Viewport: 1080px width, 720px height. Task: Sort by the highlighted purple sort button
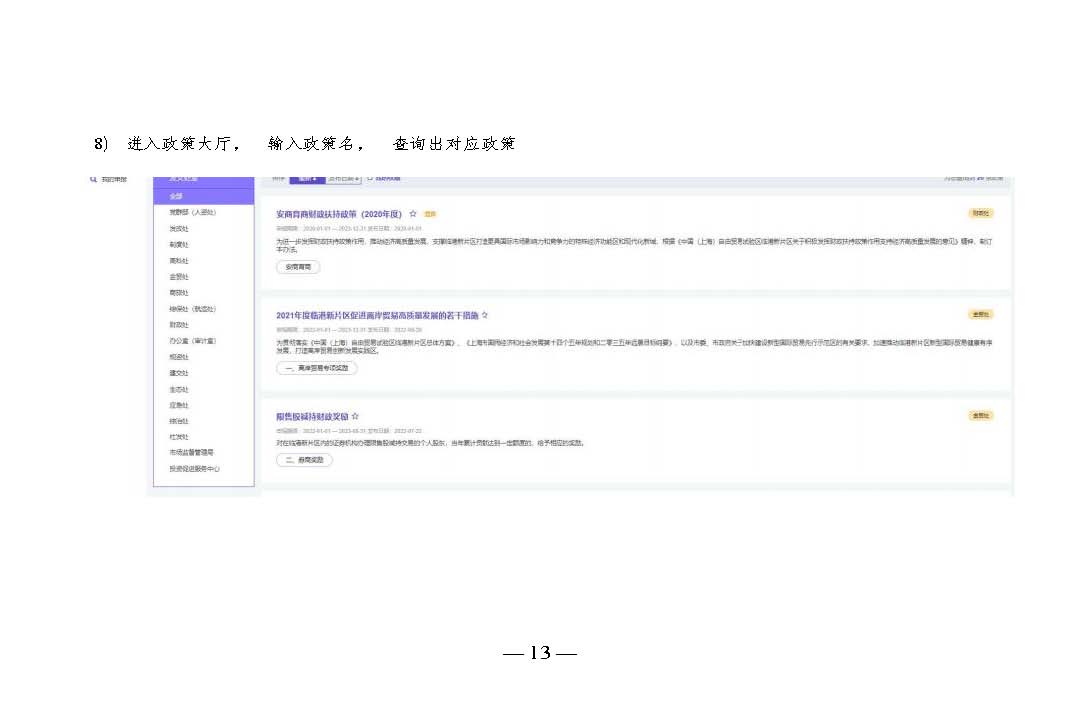(x=307, y=178)
